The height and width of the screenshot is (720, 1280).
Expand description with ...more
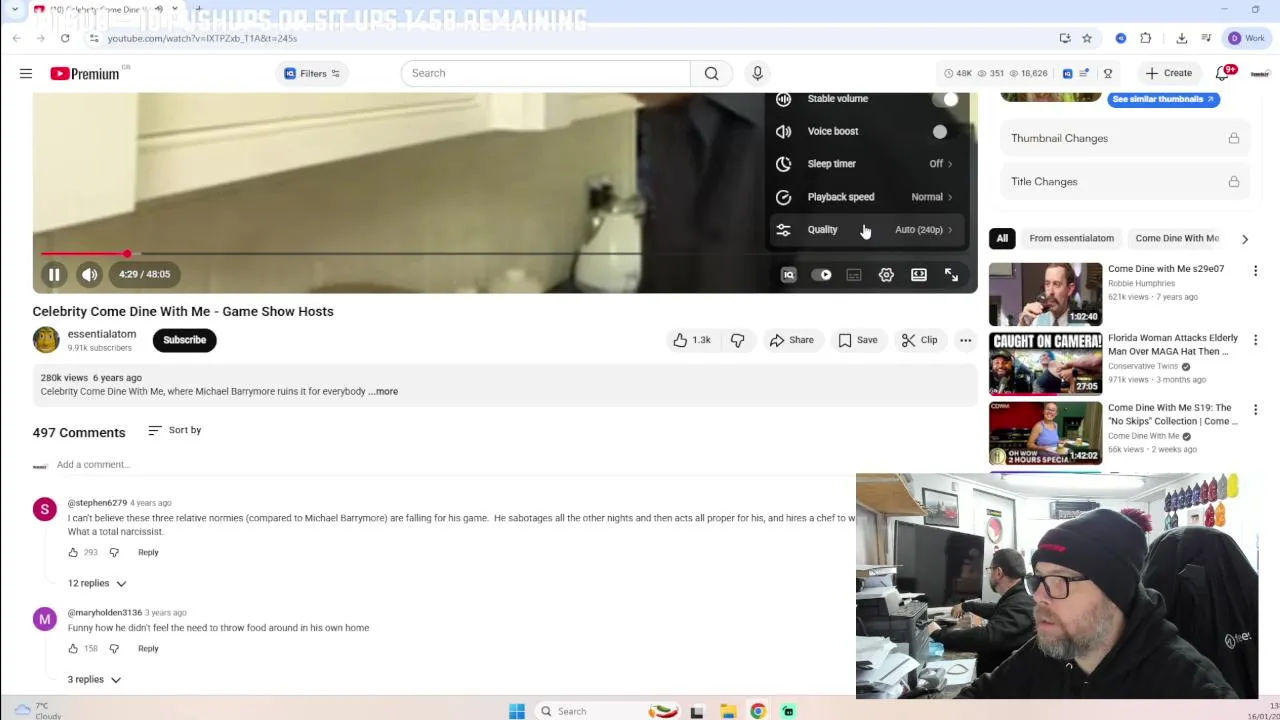(384, 392)
